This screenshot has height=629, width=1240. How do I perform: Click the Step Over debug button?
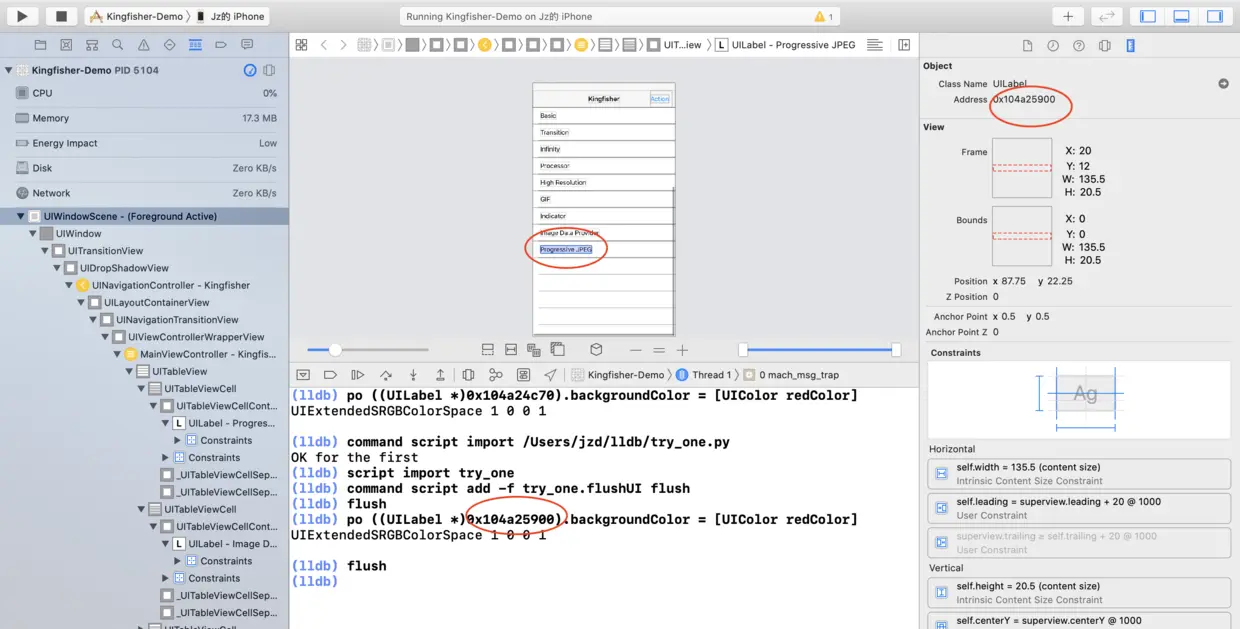pyautogui.click(x=386, y=375)
